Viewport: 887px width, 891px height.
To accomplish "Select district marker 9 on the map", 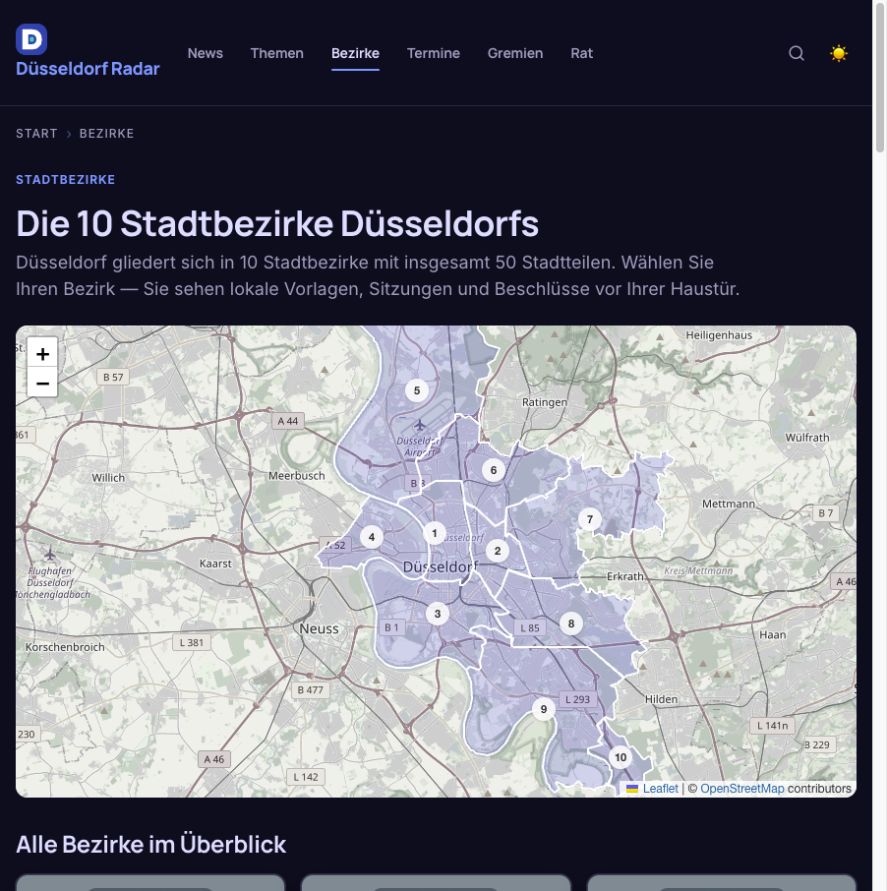I will click(543, 709).
